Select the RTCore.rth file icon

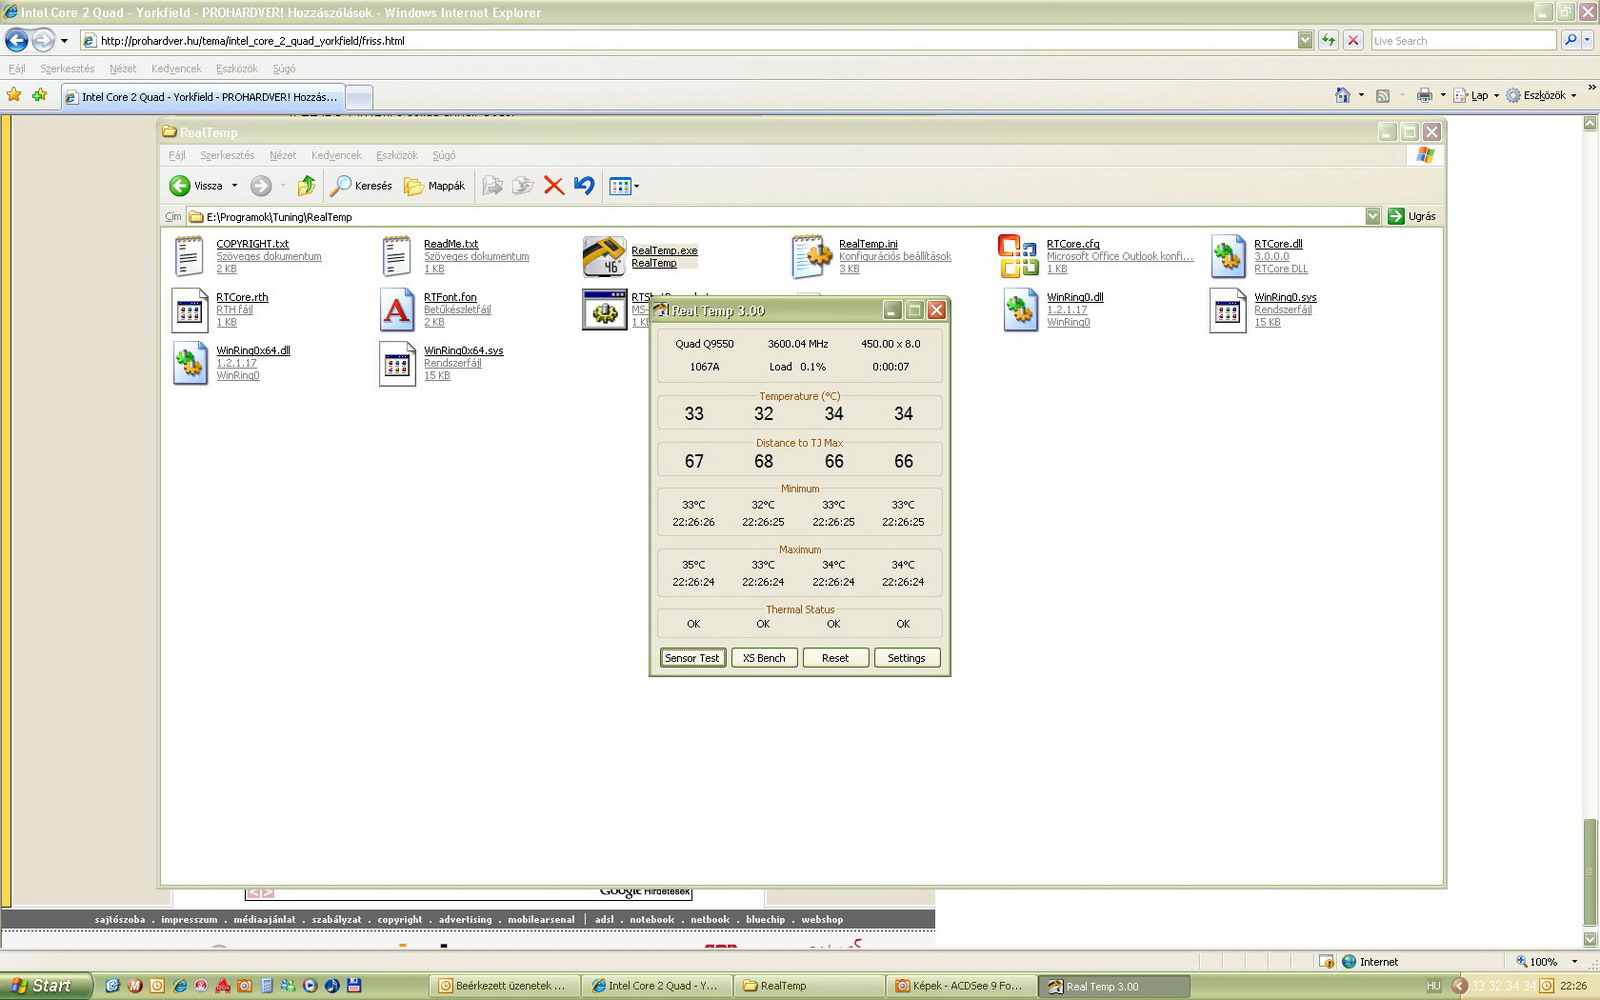tap(189, 310)
